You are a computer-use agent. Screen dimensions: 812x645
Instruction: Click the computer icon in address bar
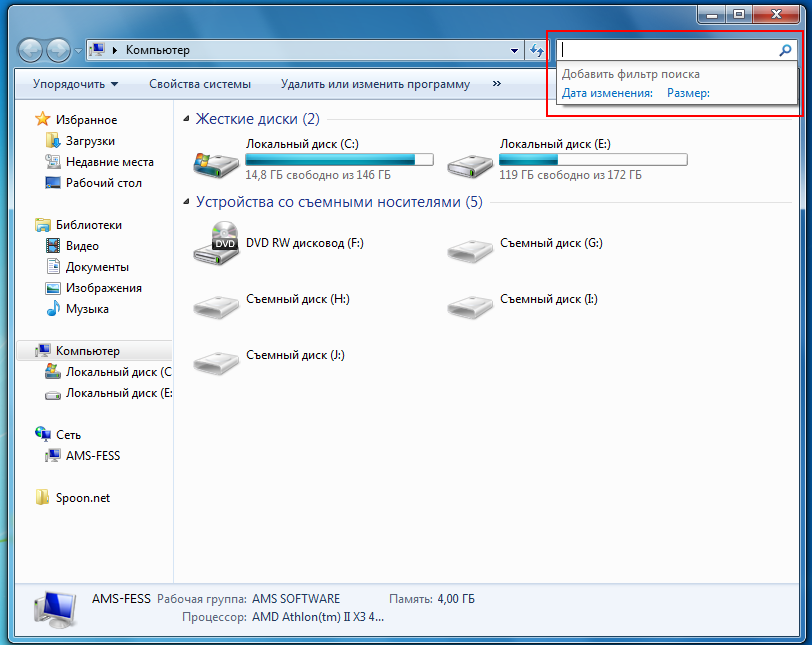[x=97, y=50]
